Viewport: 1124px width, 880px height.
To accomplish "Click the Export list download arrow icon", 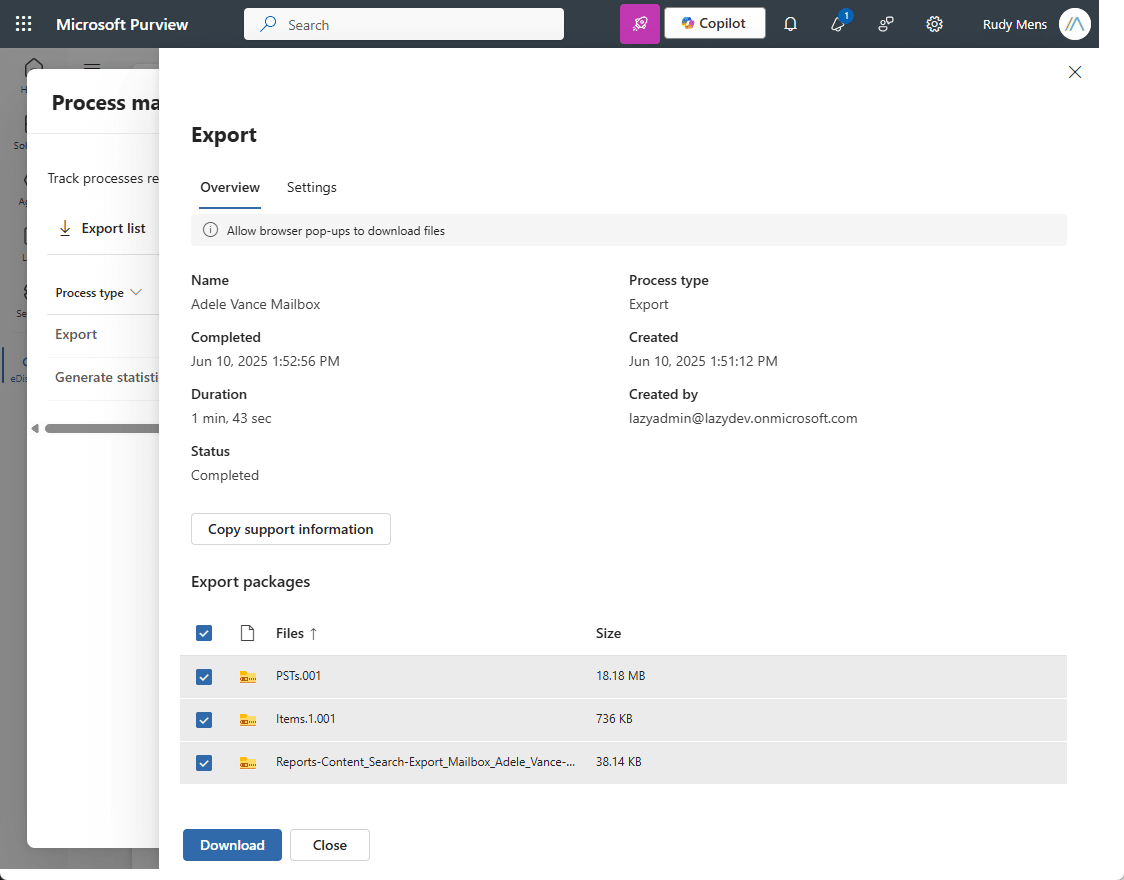I will pos(65,229).
